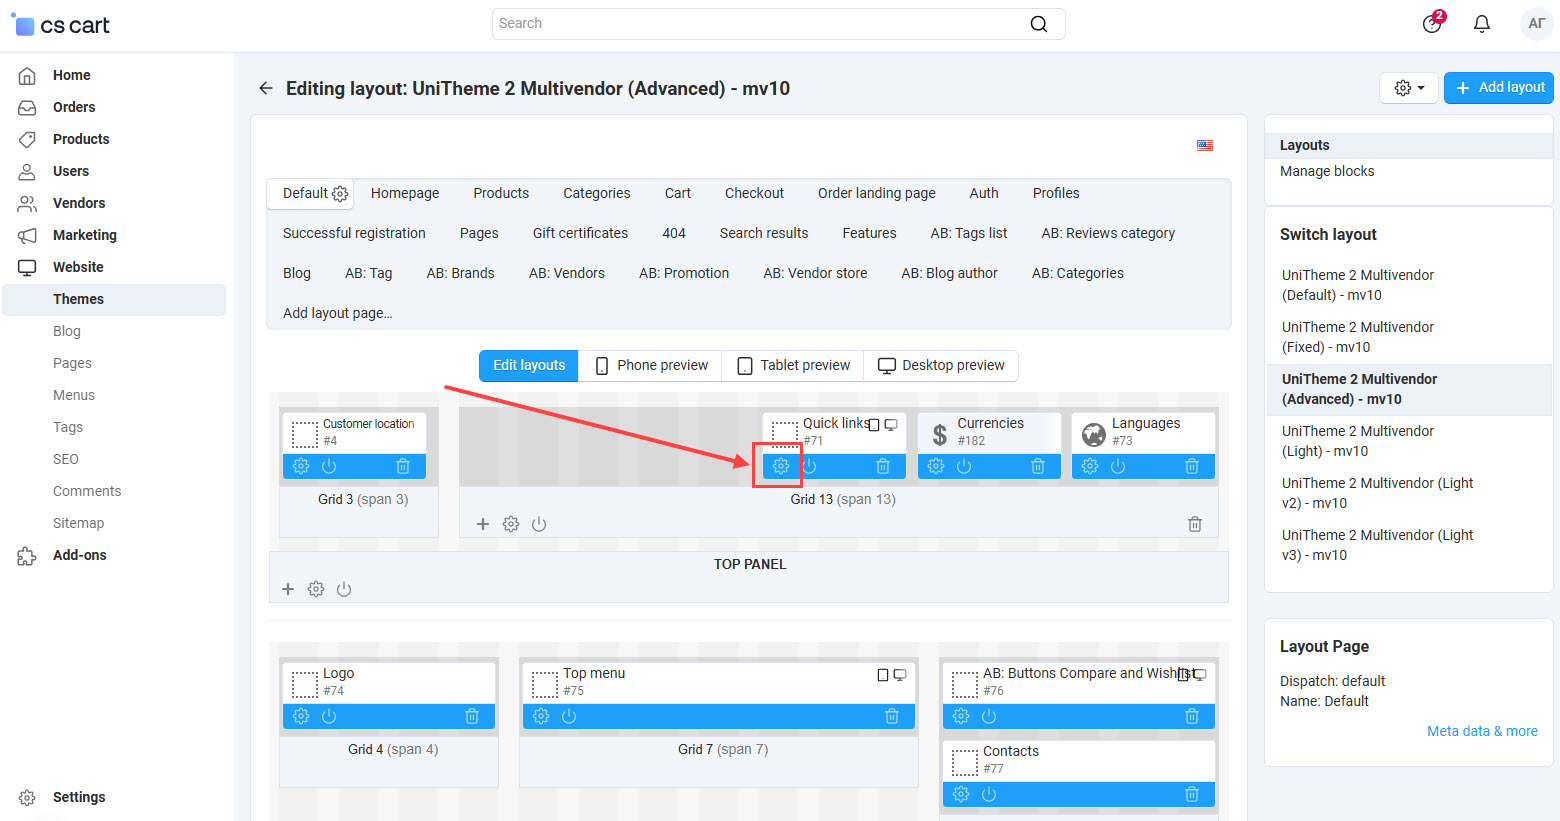Disable Buttons Compare and Wishlist block

pyautogui.click(x=989, y=716)
